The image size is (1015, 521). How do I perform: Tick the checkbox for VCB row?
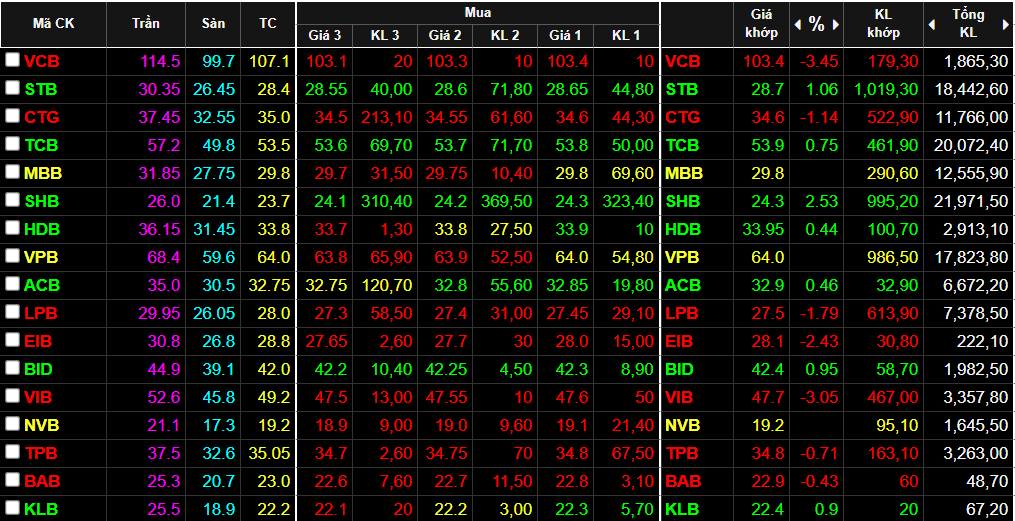tap(12, 61)
